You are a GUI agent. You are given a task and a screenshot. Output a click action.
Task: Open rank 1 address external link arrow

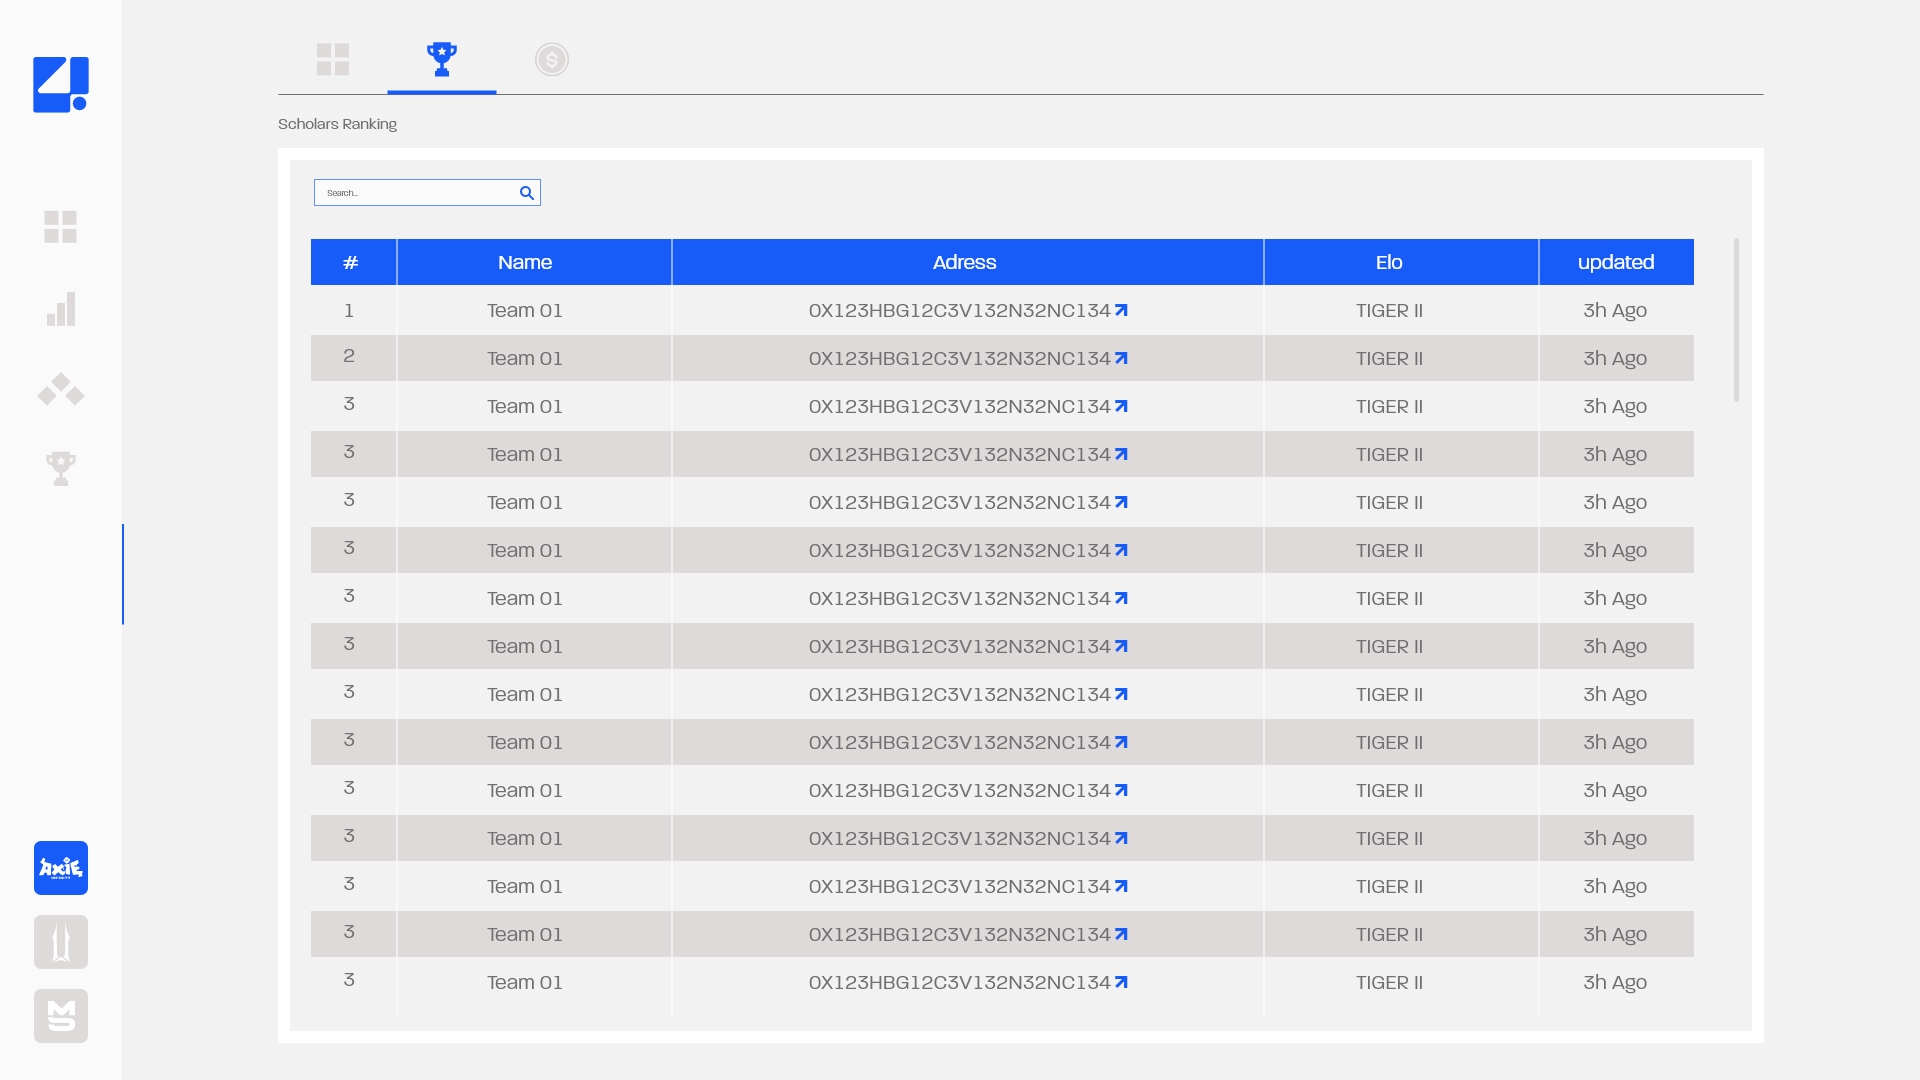(1122, 310)
